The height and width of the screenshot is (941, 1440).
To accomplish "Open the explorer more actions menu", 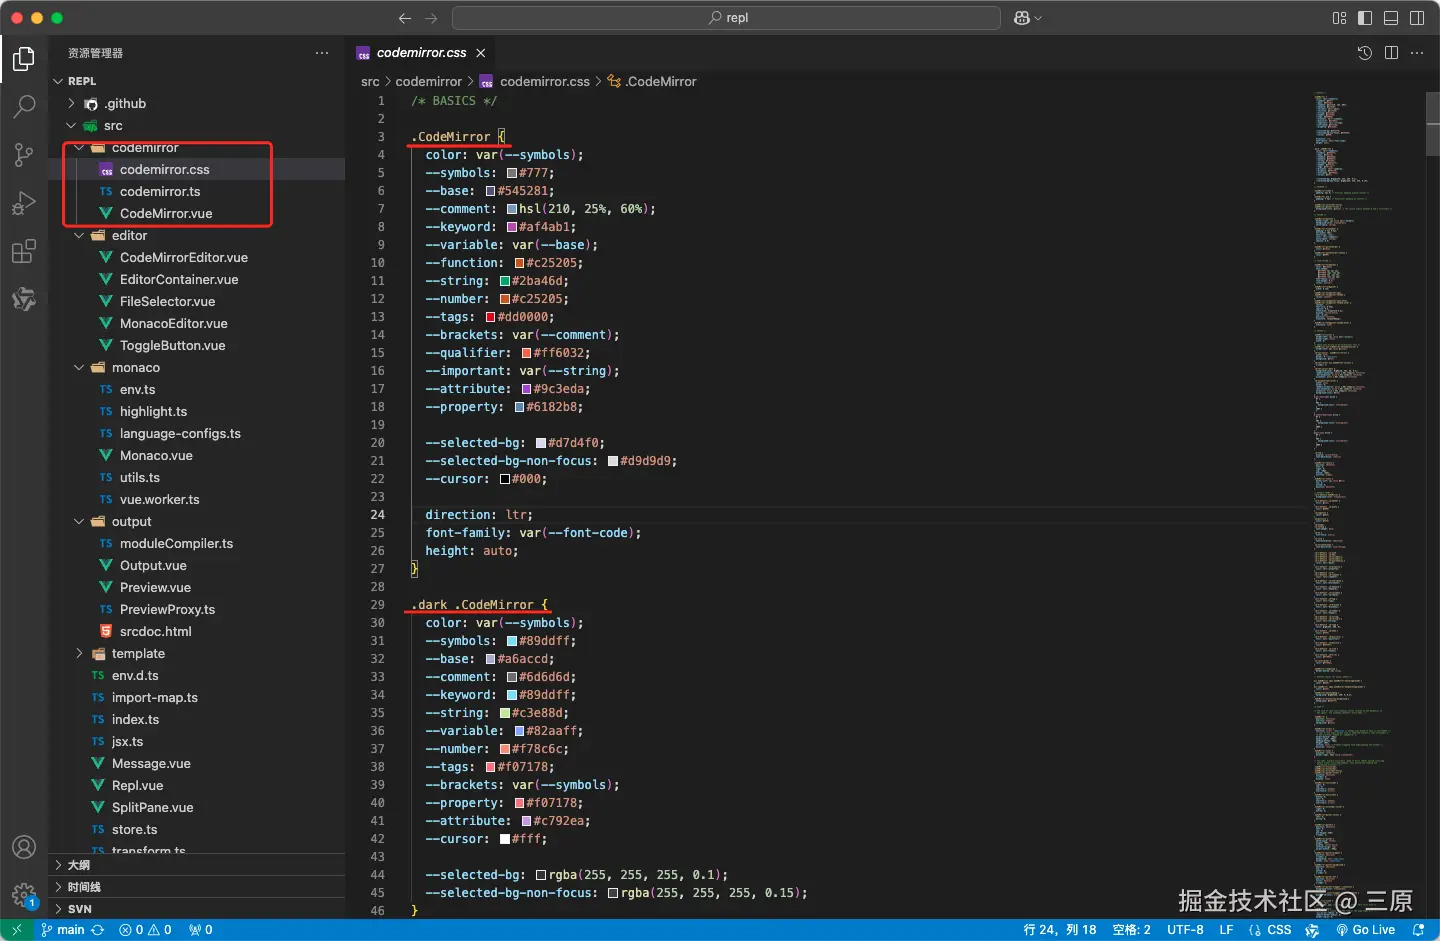I will (x=322, y=53).
